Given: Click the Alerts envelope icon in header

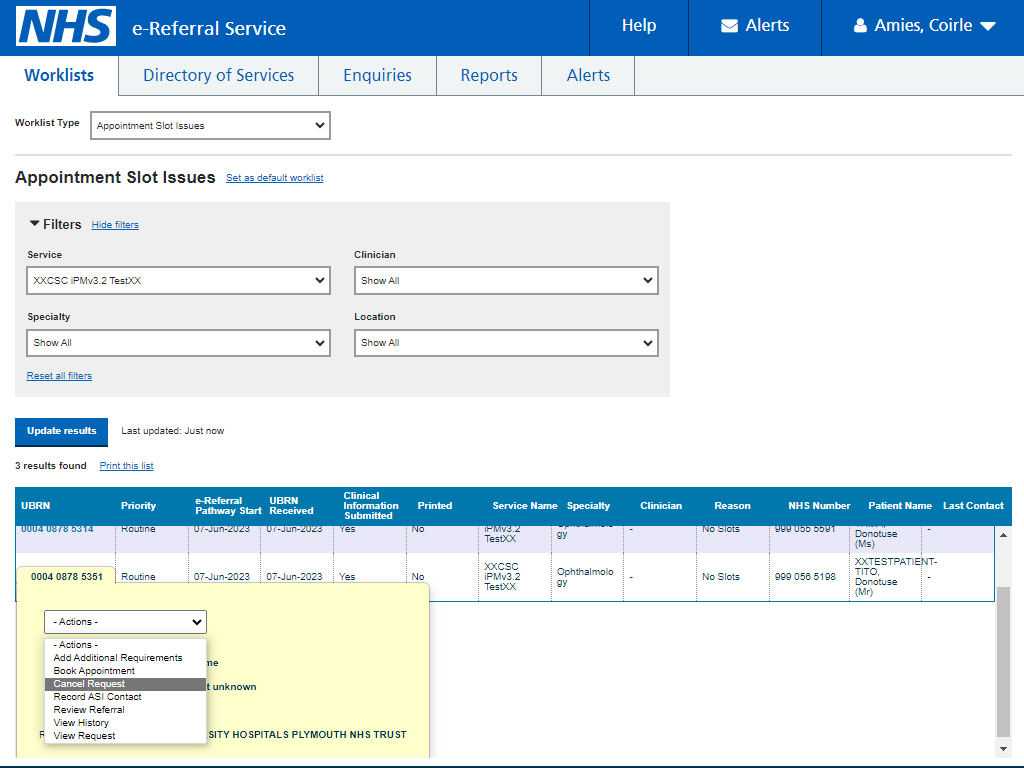Looking at the screenshot, I should click(729, 25).
